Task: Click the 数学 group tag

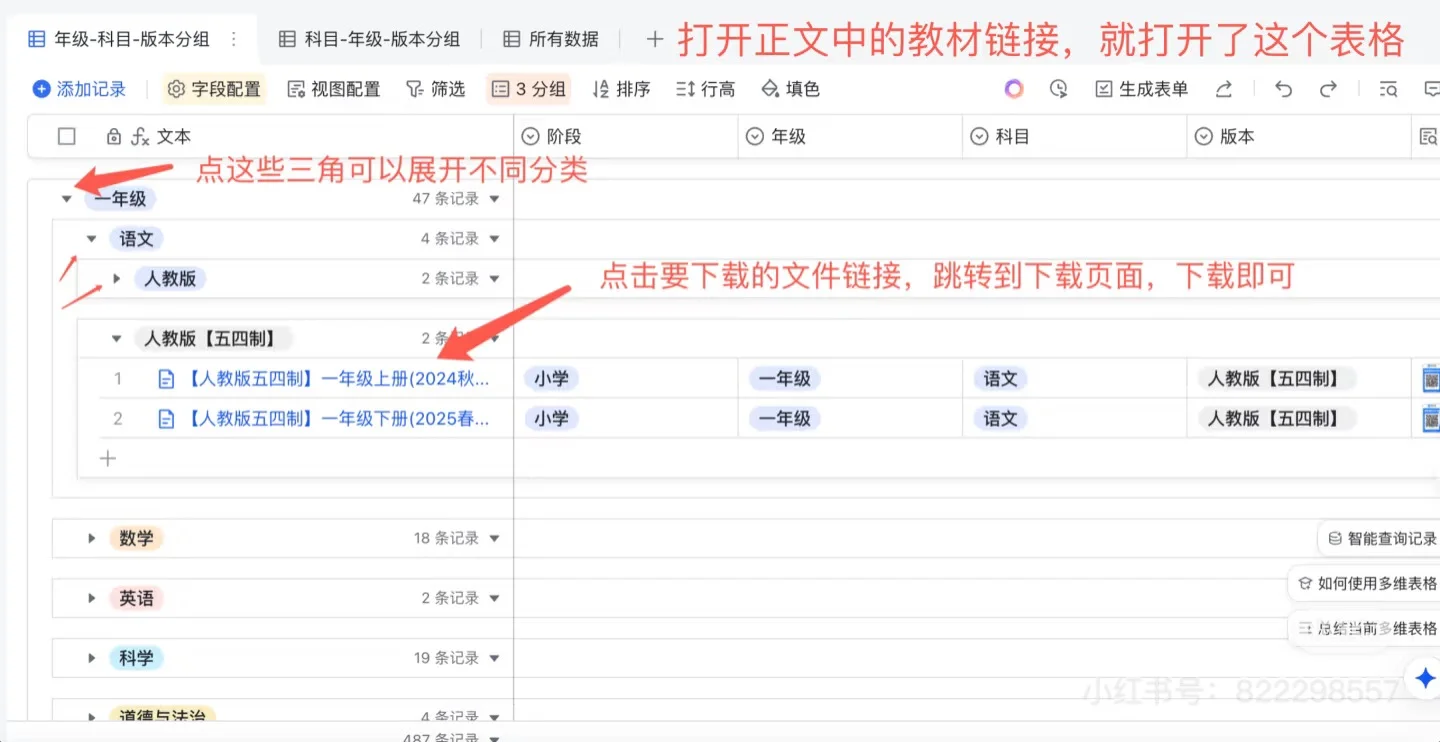Action: [136, 539]
